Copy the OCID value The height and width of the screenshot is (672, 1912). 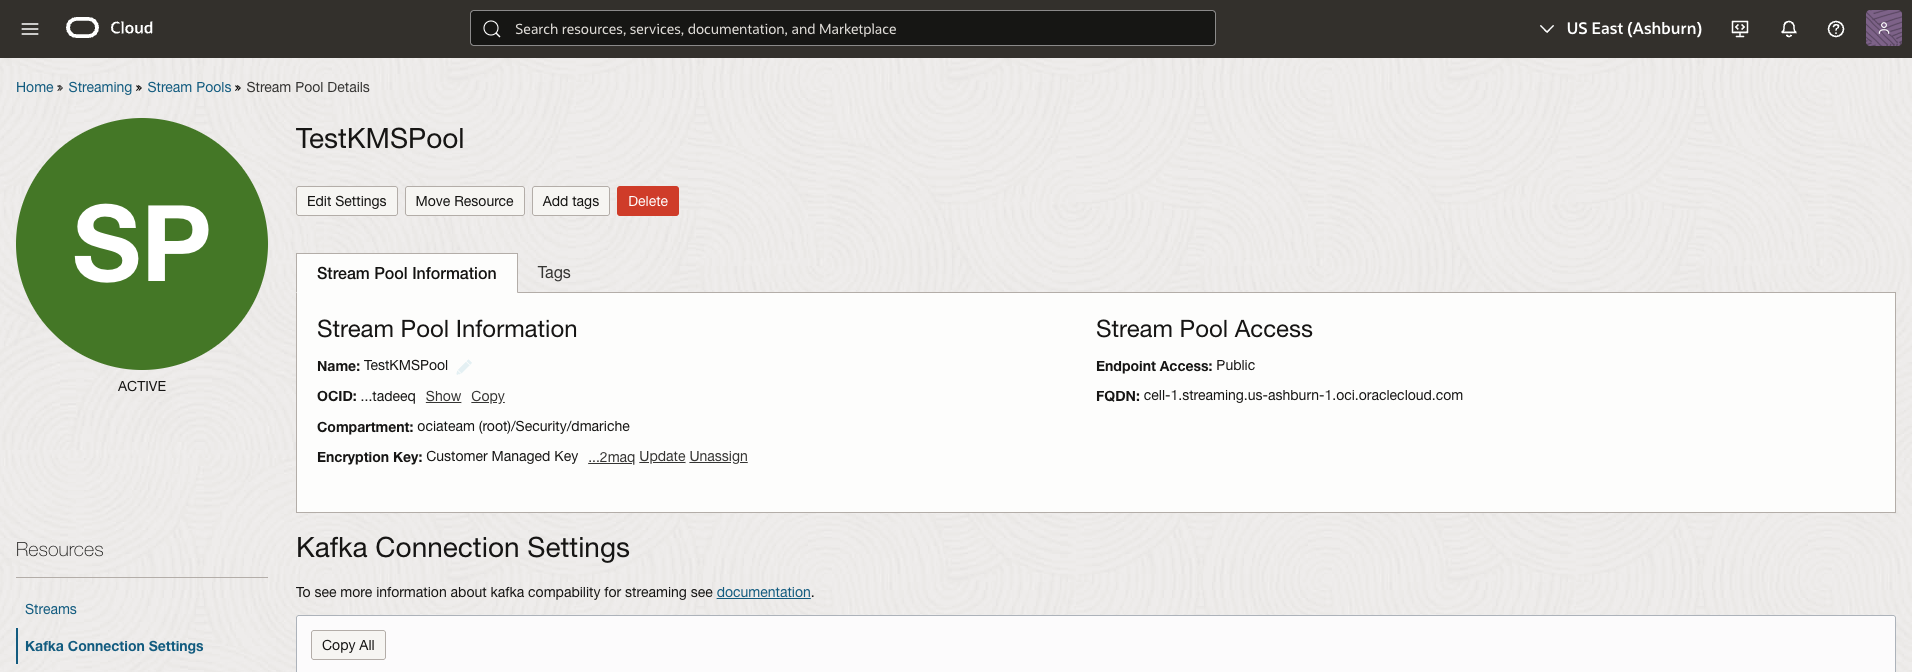coord(488,396)
